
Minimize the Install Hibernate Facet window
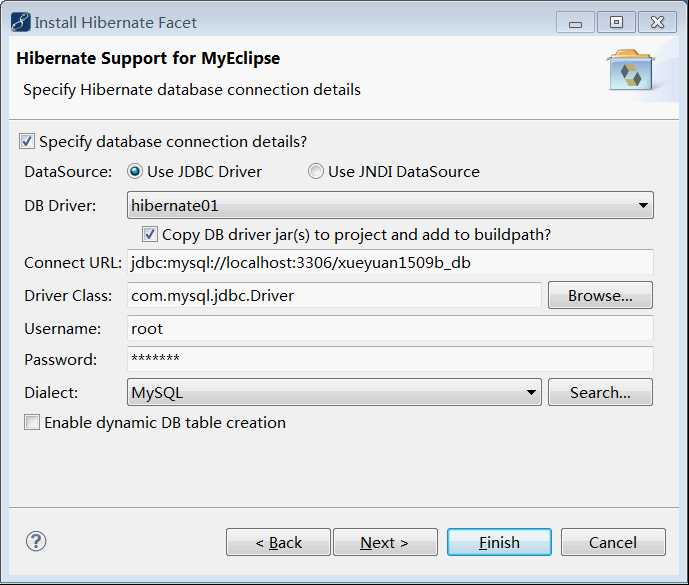(575, 22)
